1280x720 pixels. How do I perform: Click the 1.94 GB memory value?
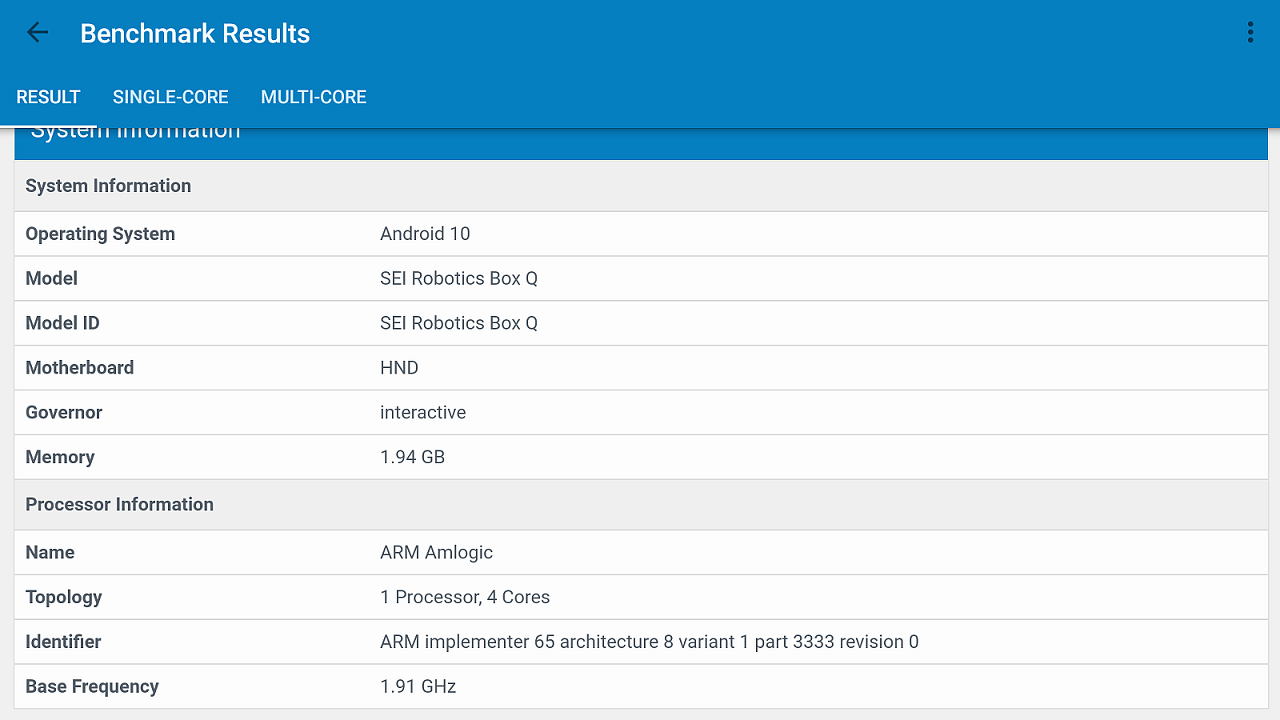click(412, 457)
